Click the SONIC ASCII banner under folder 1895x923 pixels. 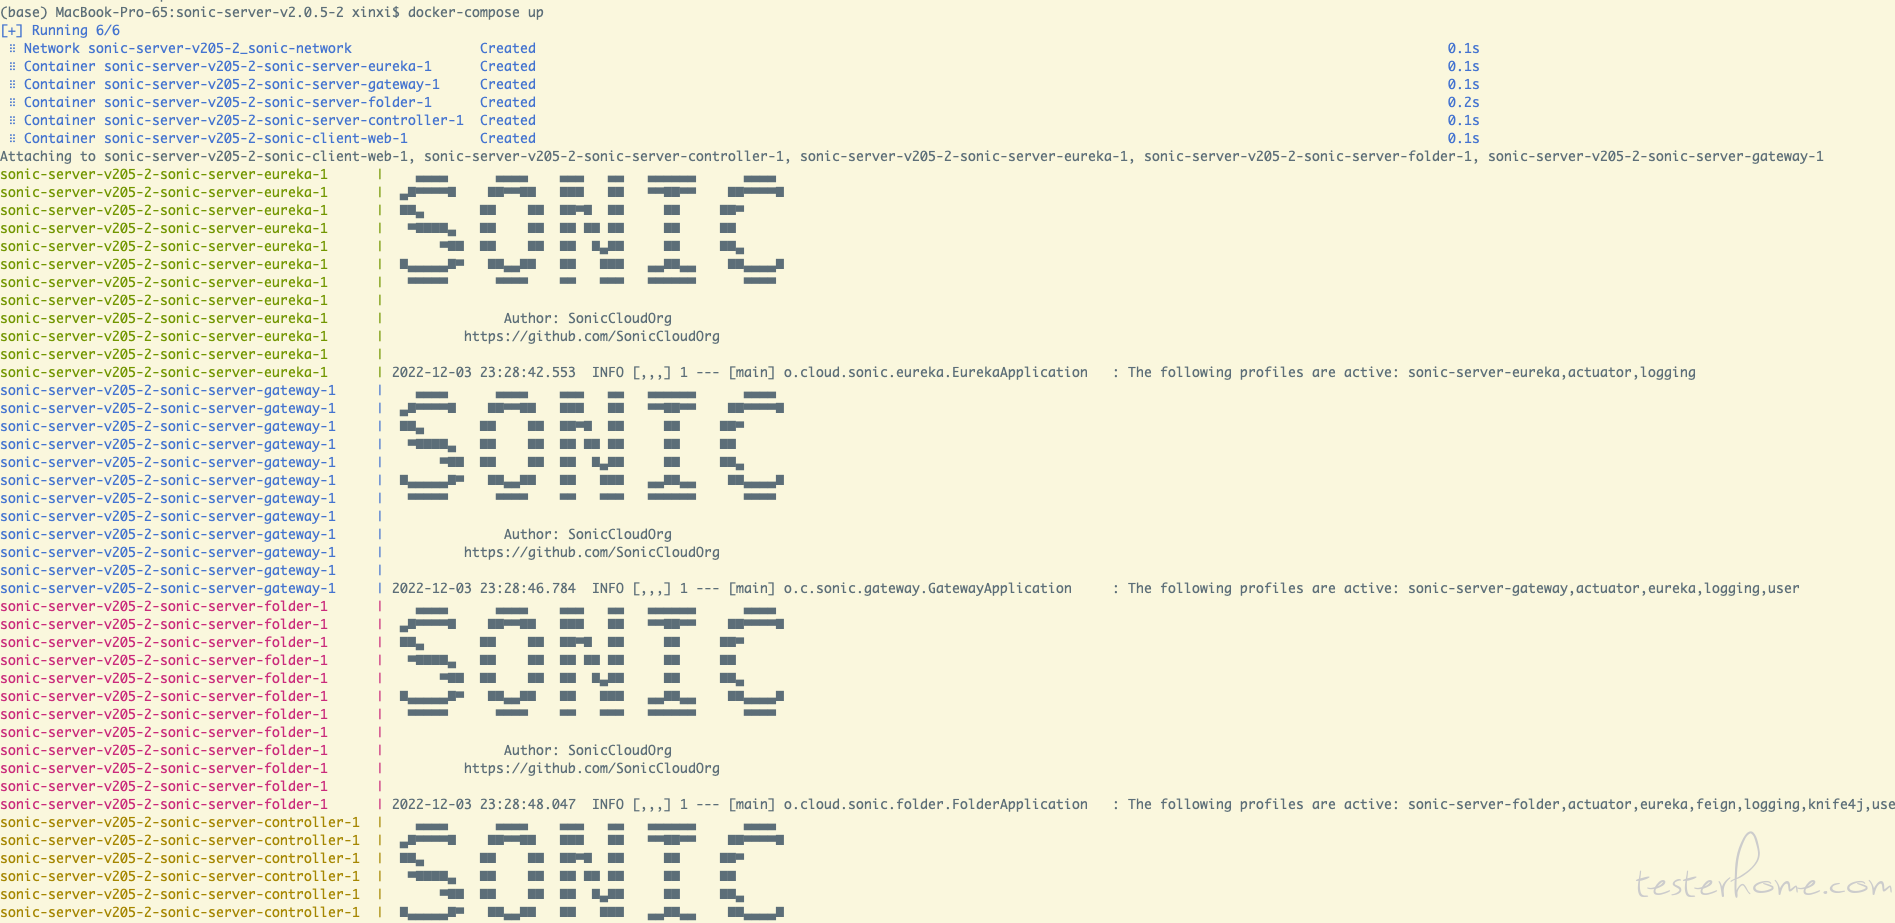[592, 661]
